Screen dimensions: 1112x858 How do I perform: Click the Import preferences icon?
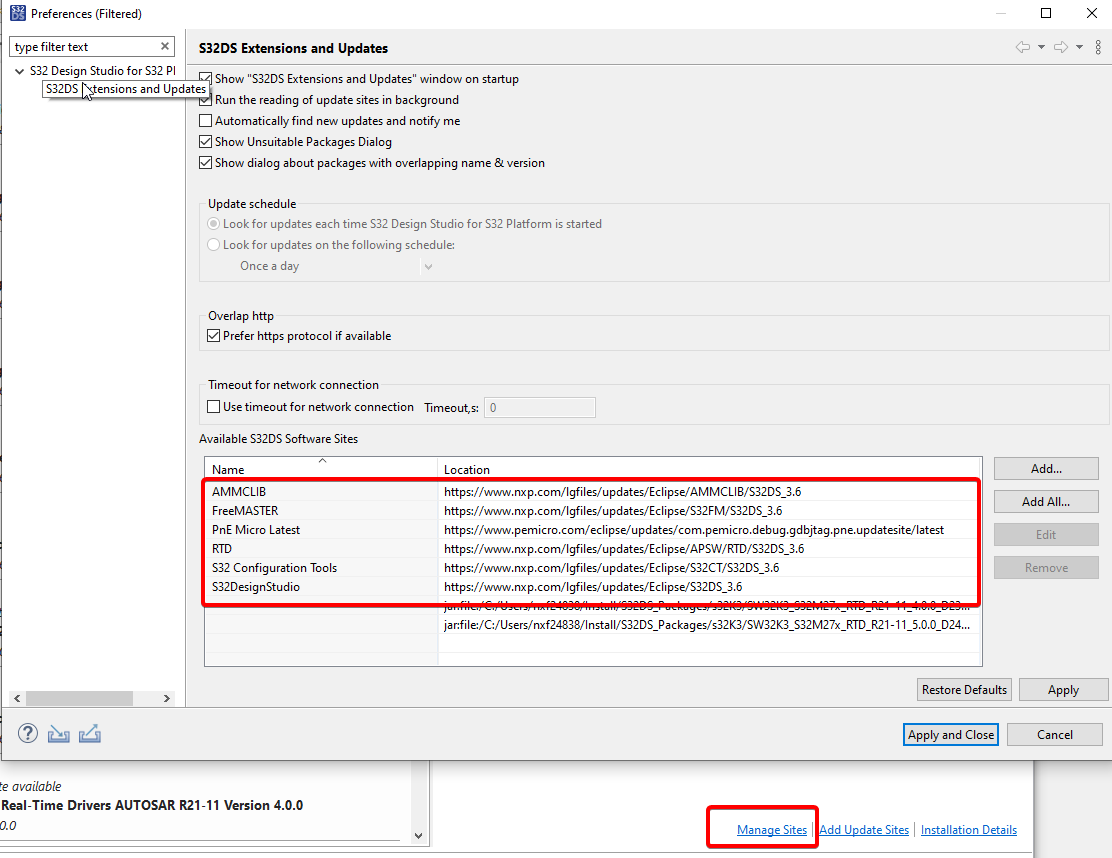click(58, 734)
